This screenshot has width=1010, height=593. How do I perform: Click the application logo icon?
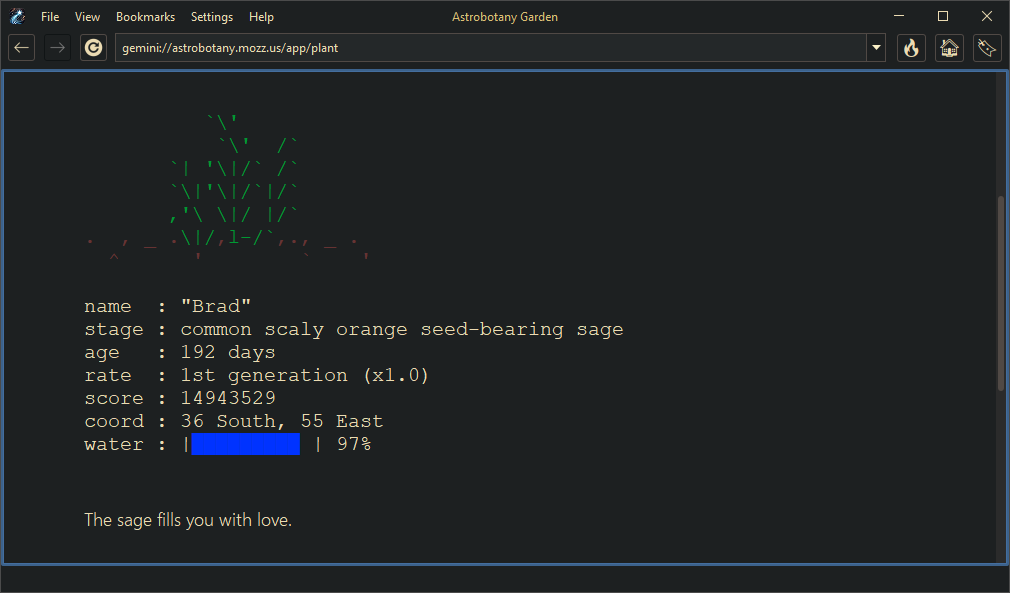pos(17,16)
